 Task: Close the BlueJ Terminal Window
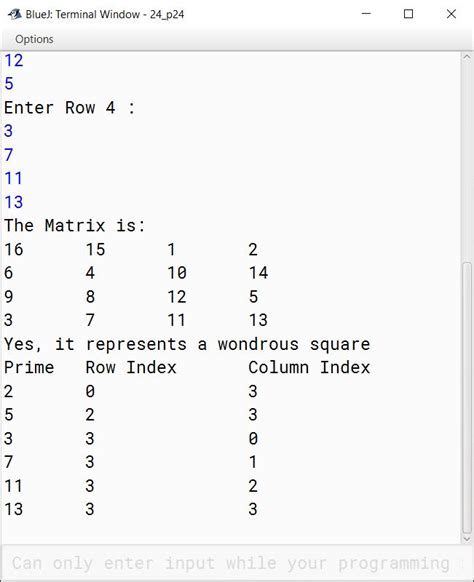point(451,14)
